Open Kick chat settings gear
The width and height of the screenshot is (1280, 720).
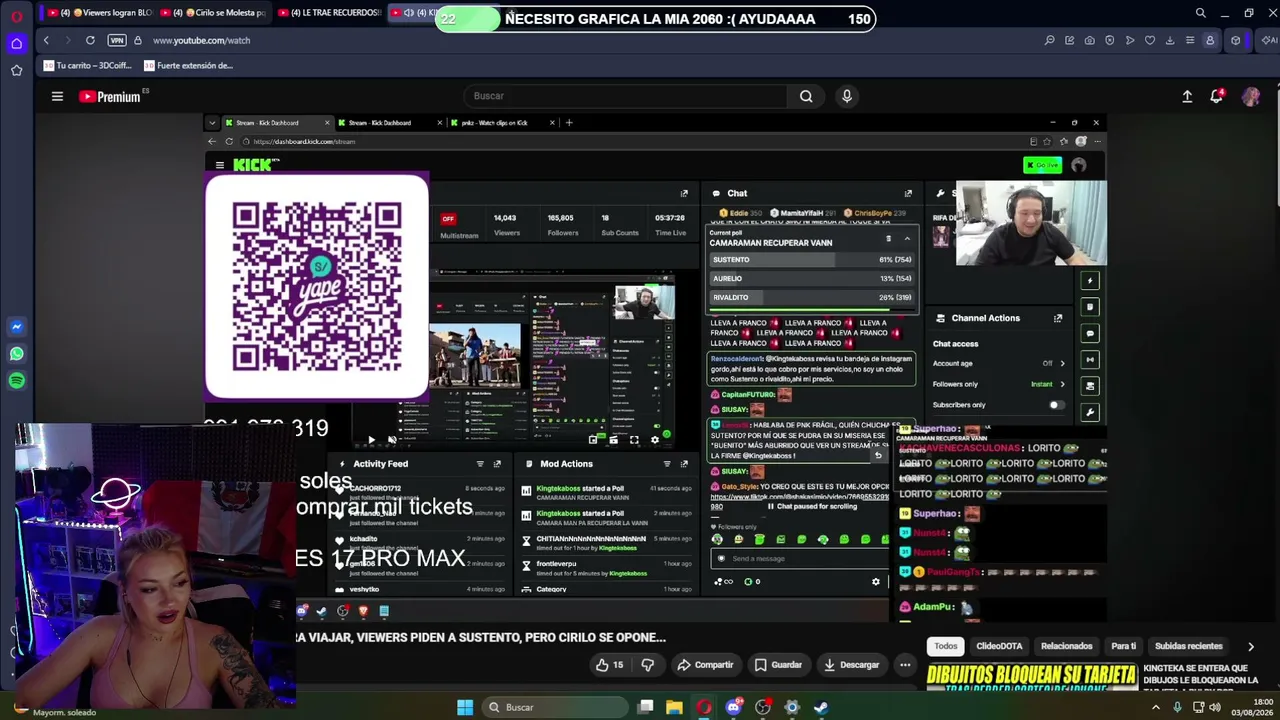click(x=876, y=582)
